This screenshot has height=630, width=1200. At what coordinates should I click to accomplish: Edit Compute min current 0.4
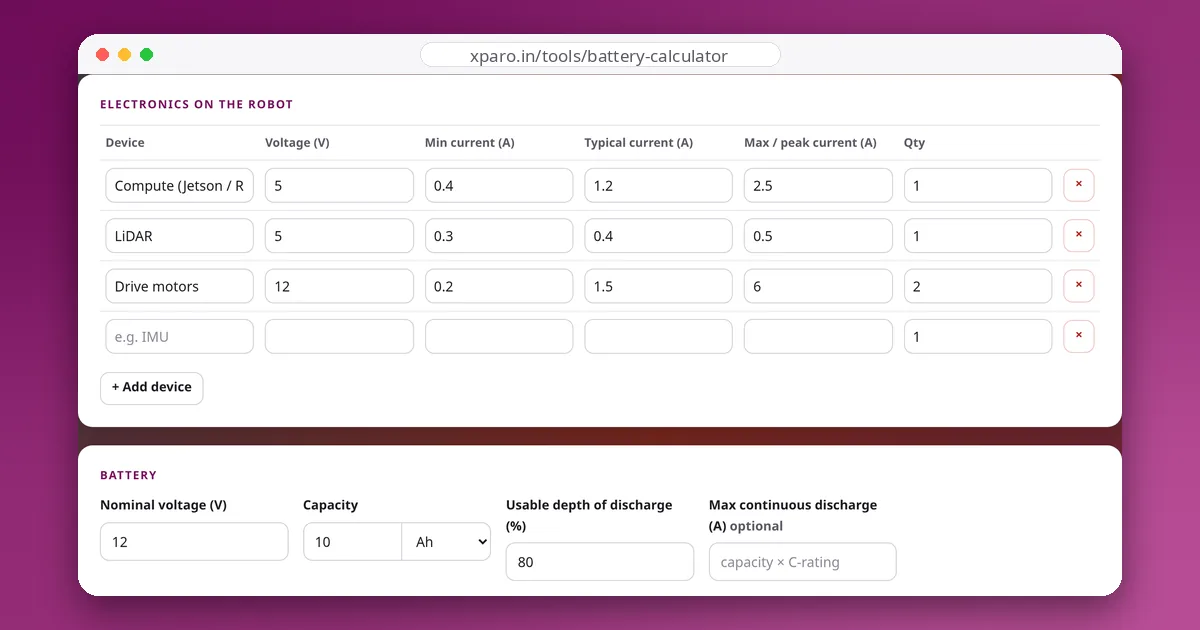tap(499, 185)
